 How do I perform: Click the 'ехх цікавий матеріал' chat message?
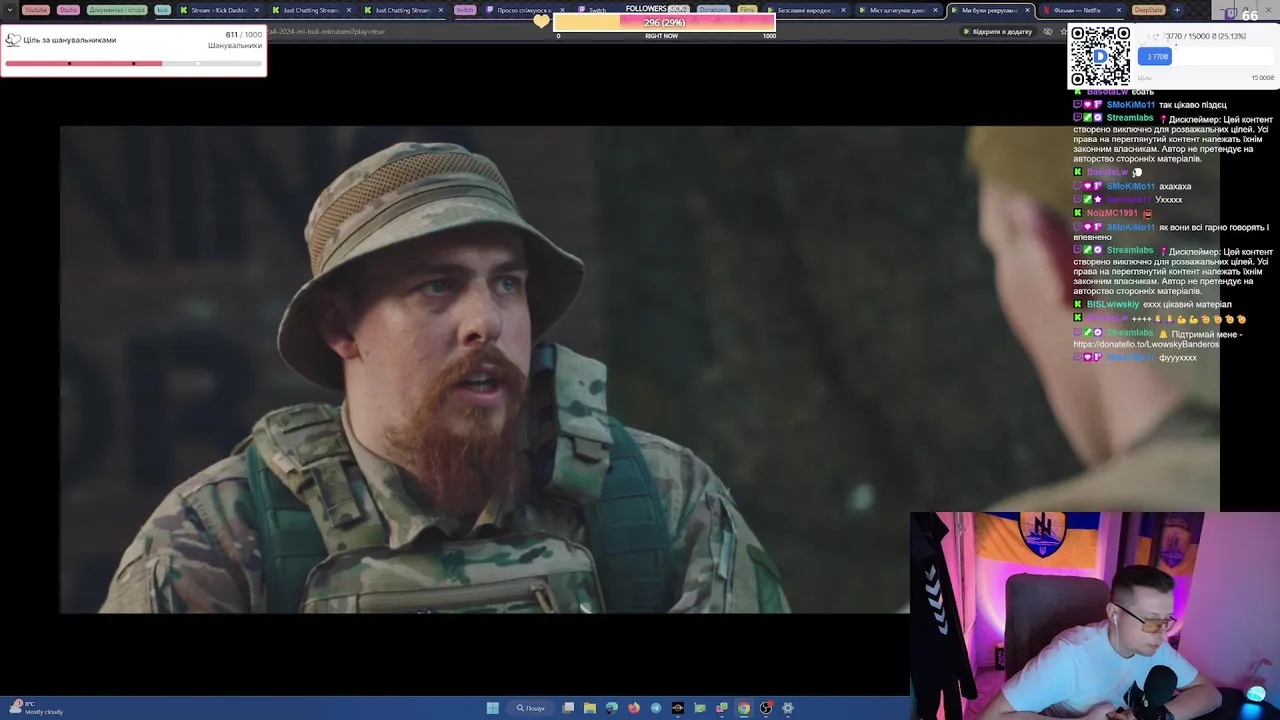pyautogui.click(x=1187, y=304)
